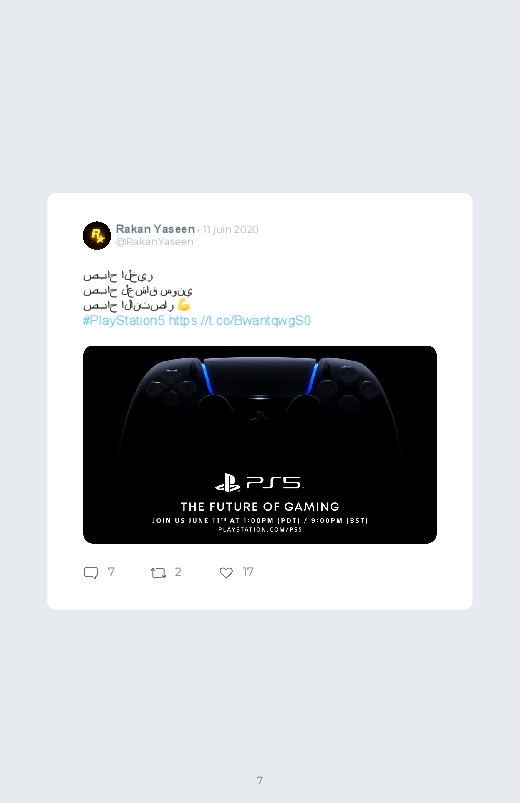The height and width of the screenshot is (803, 520).
Task: Click the PLAYSTATION.COM/PS5 text in the image
Action: pyautogui.click(x=260, y=530)
